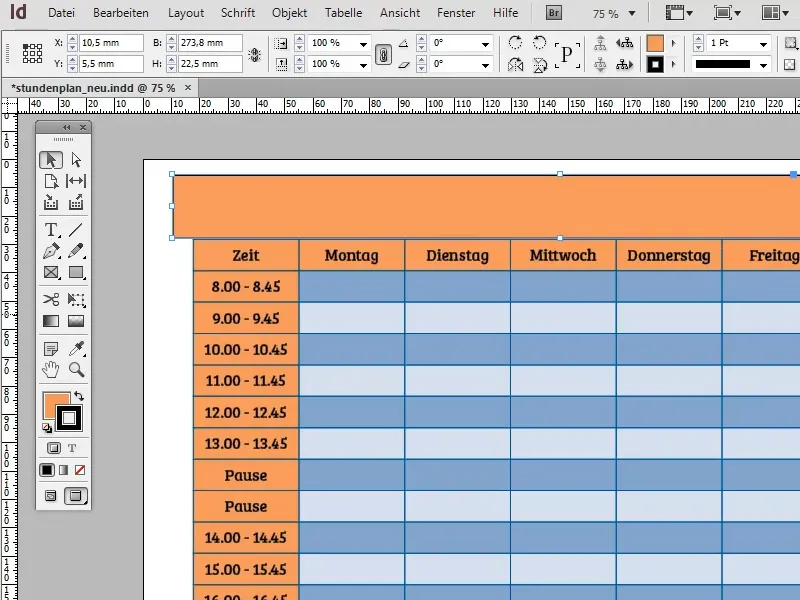Swap fill and stroke colors
Image resolution: width=800 pixels, height=600 pixels.
pos(79,396)
